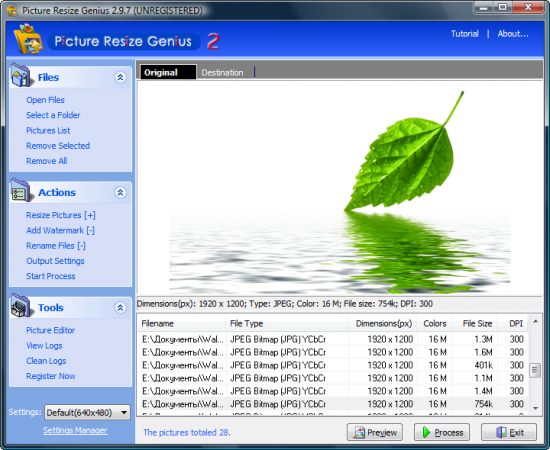
Task: Click the file list scrollbar thumb
Action: [535, 370]
